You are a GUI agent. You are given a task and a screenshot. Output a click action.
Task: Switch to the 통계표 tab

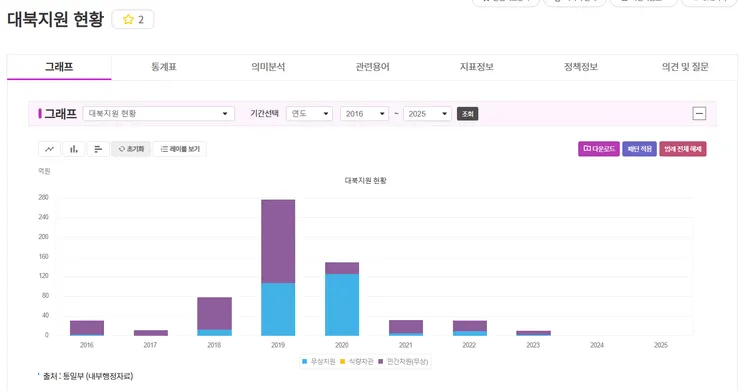coord(164,67)
